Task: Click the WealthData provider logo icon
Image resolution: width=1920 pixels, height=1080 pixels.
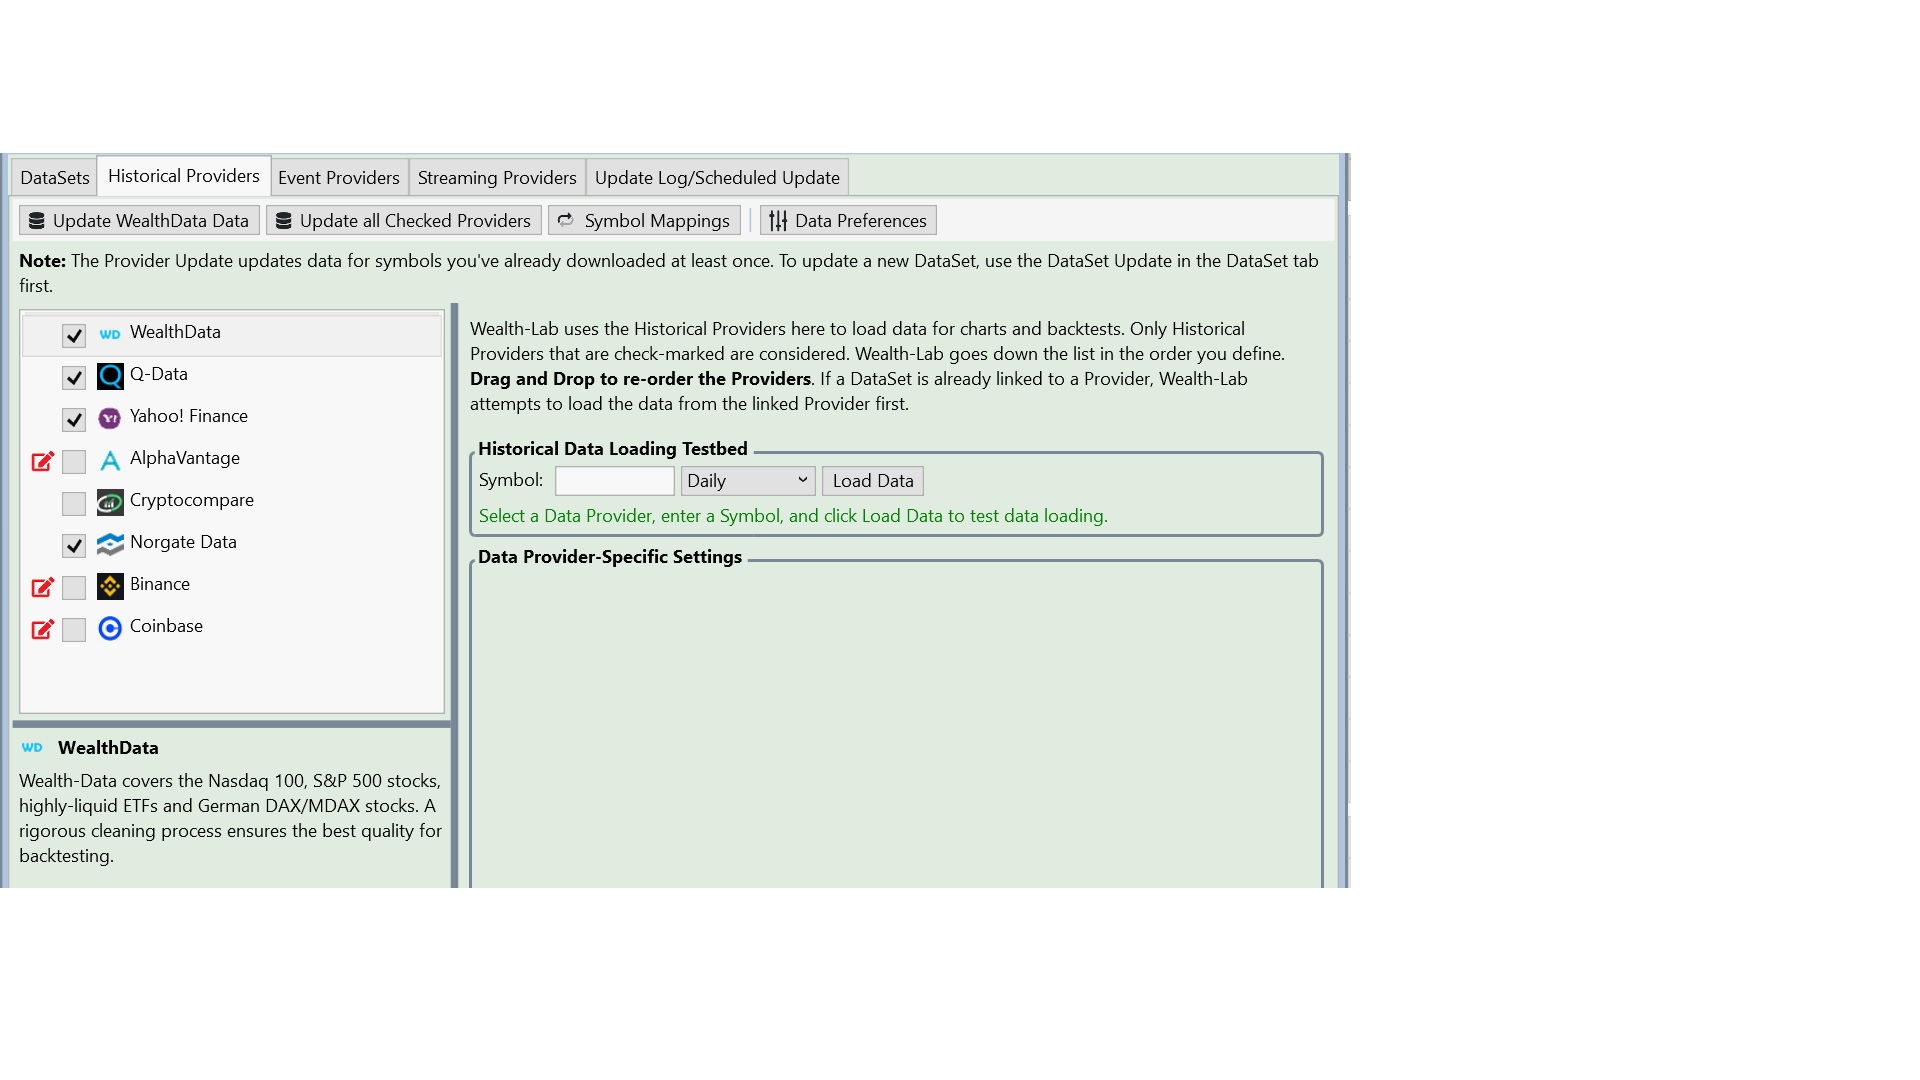Action: click(110, 334)
